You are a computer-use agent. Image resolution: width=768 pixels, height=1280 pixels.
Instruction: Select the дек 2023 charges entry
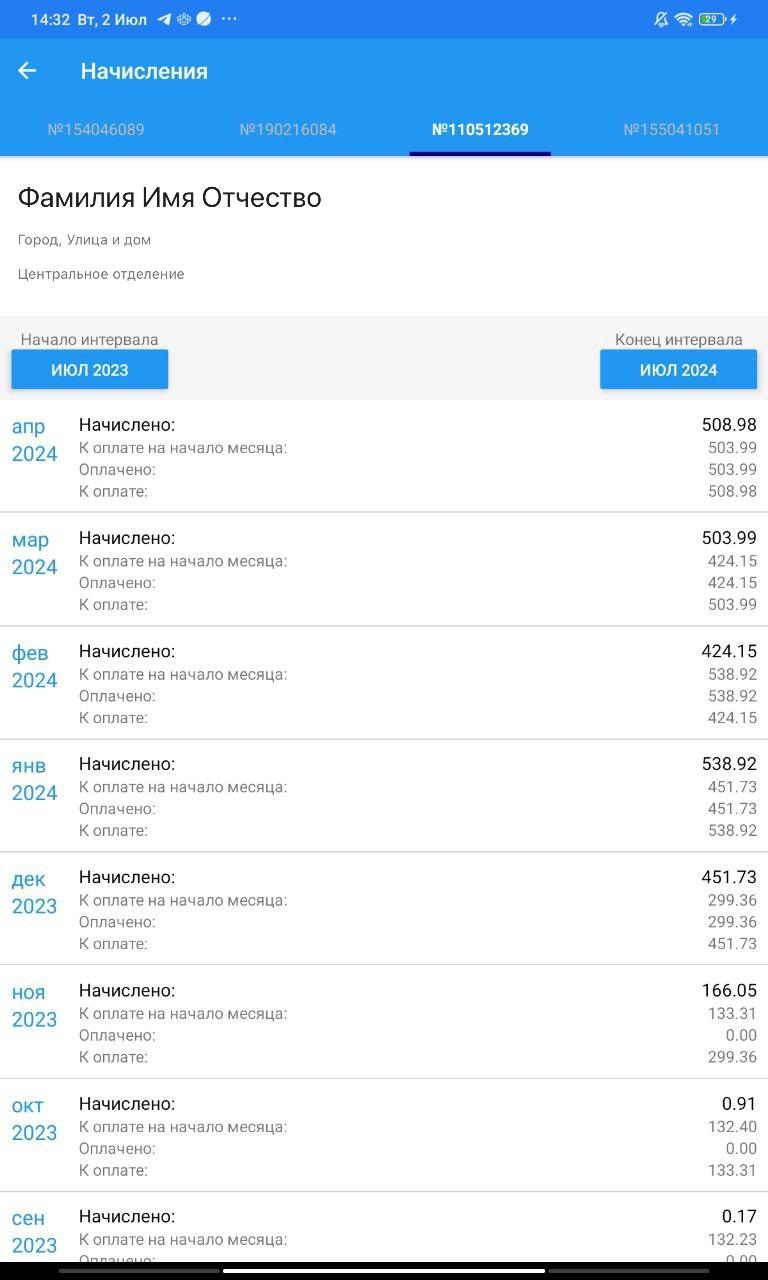(x=384, y=909)
